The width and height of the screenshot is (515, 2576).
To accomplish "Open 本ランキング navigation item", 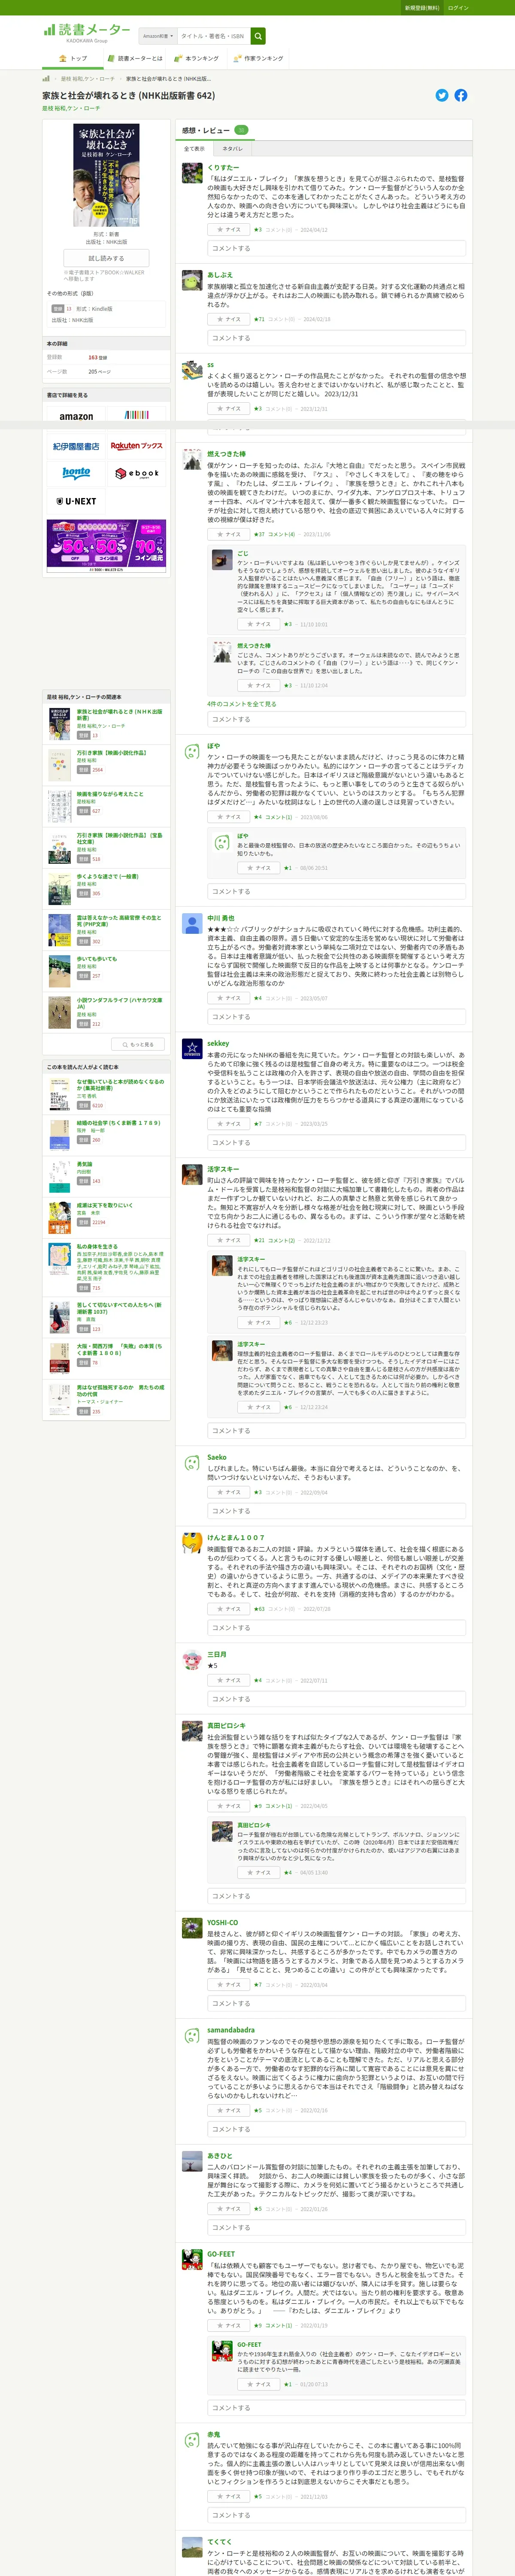I will coord(196,59).
